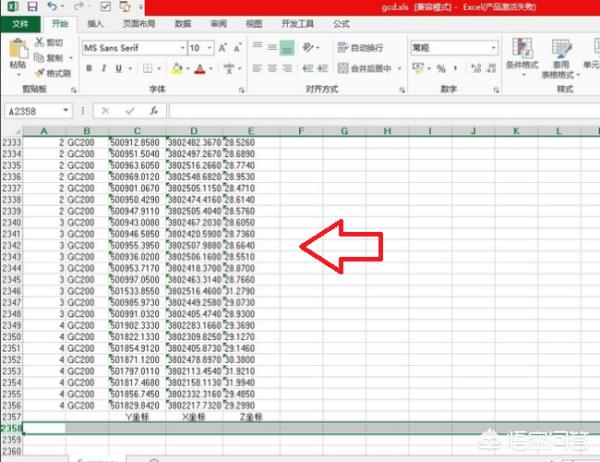Image resolution: width=600 pixels, height=462 pixels.
Task: Select the Format Painter brush
Action: tap(39, 73)
